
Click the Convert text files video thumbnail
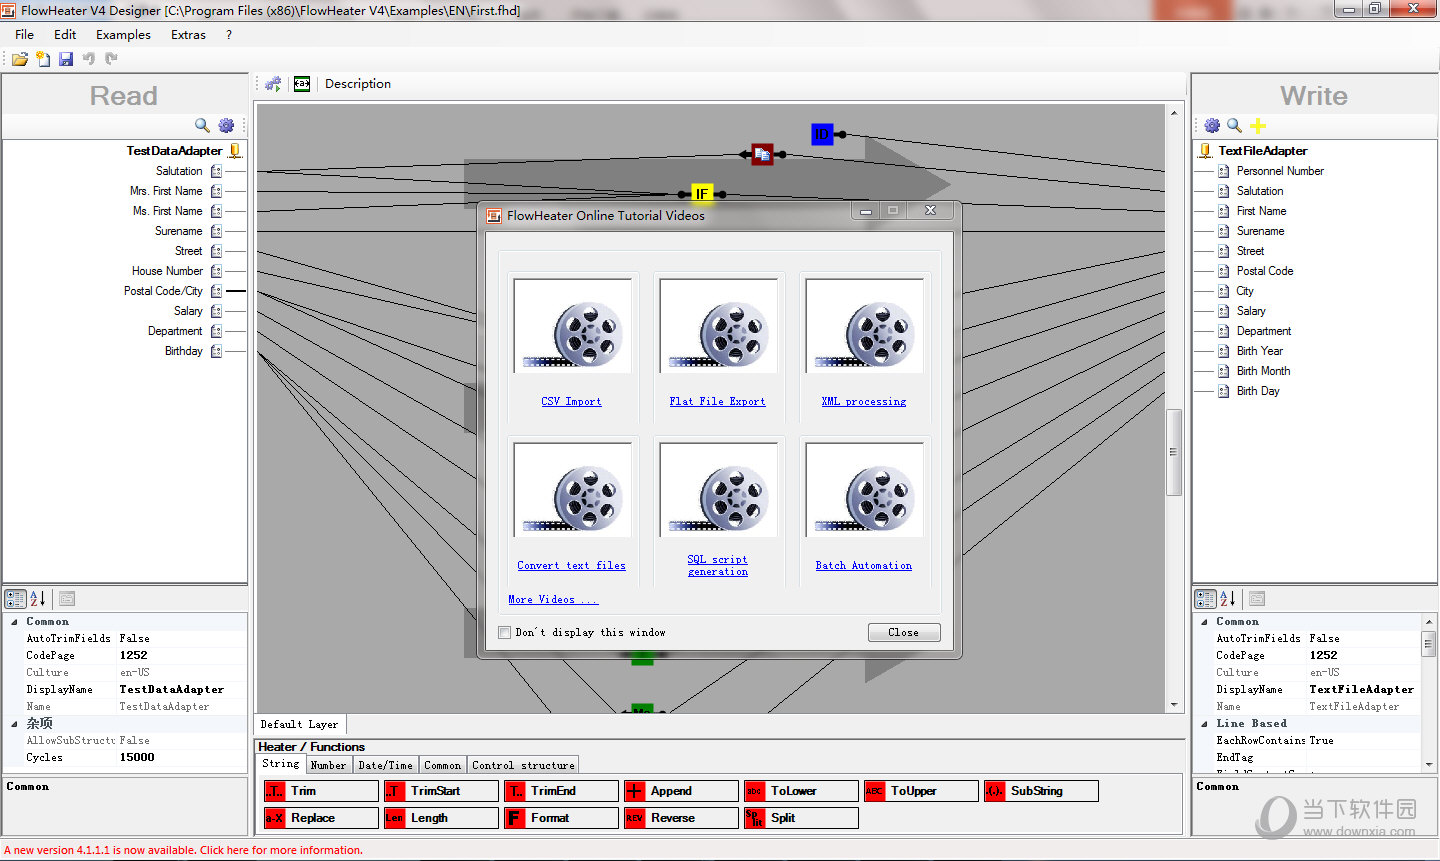tap(572, 490)
